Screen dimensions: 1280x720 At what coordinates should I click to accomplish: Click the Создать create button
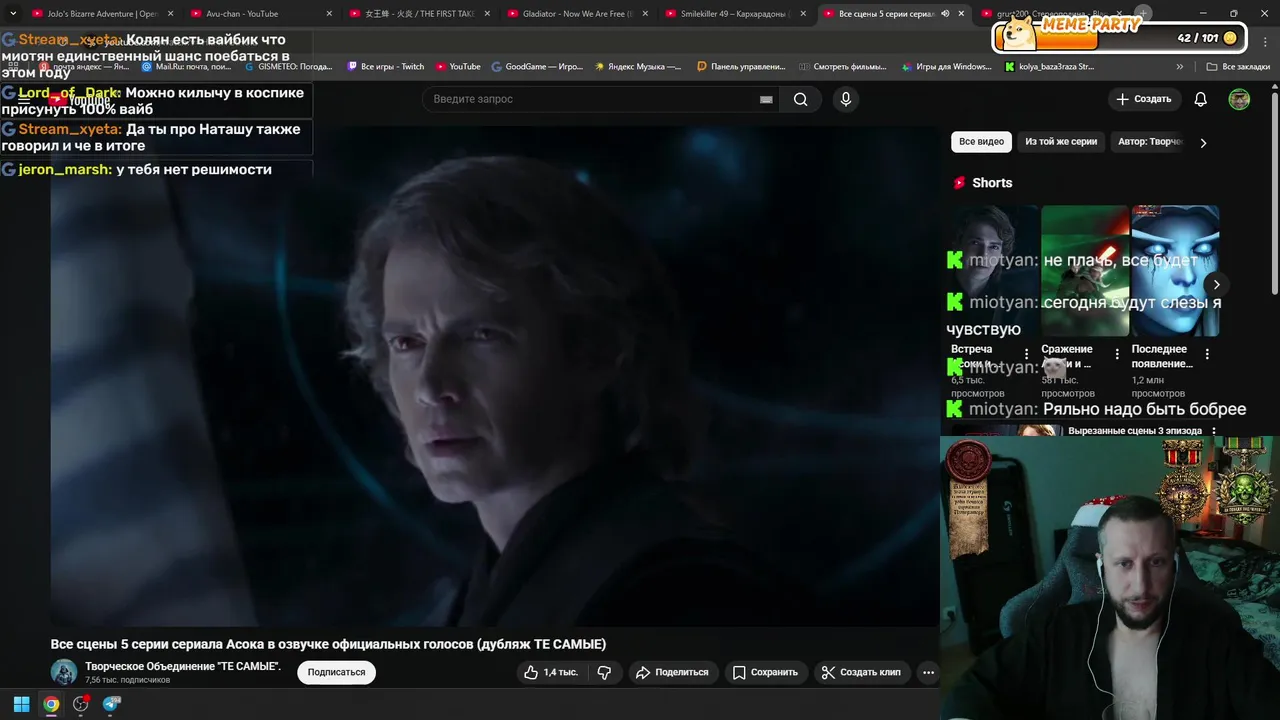coord(1143,99)
